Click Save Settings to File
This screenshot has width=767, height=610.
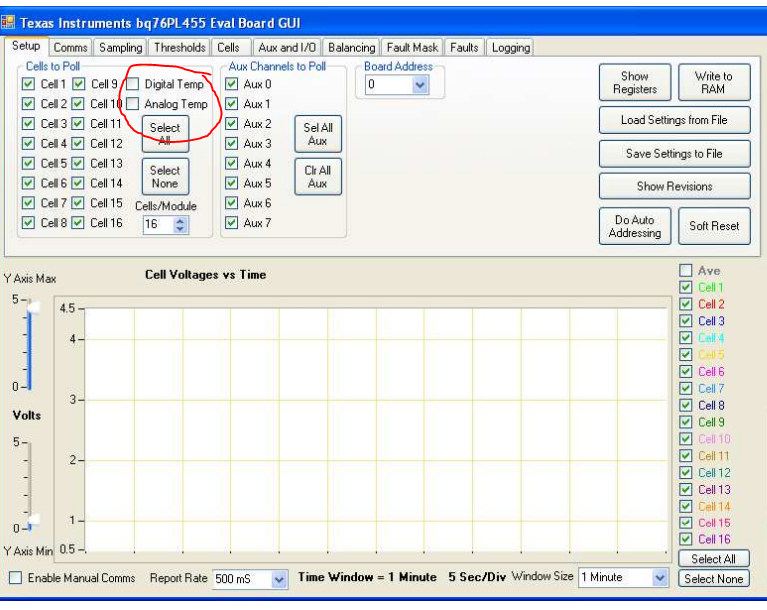pyautogui.click(x=675, y=154)
